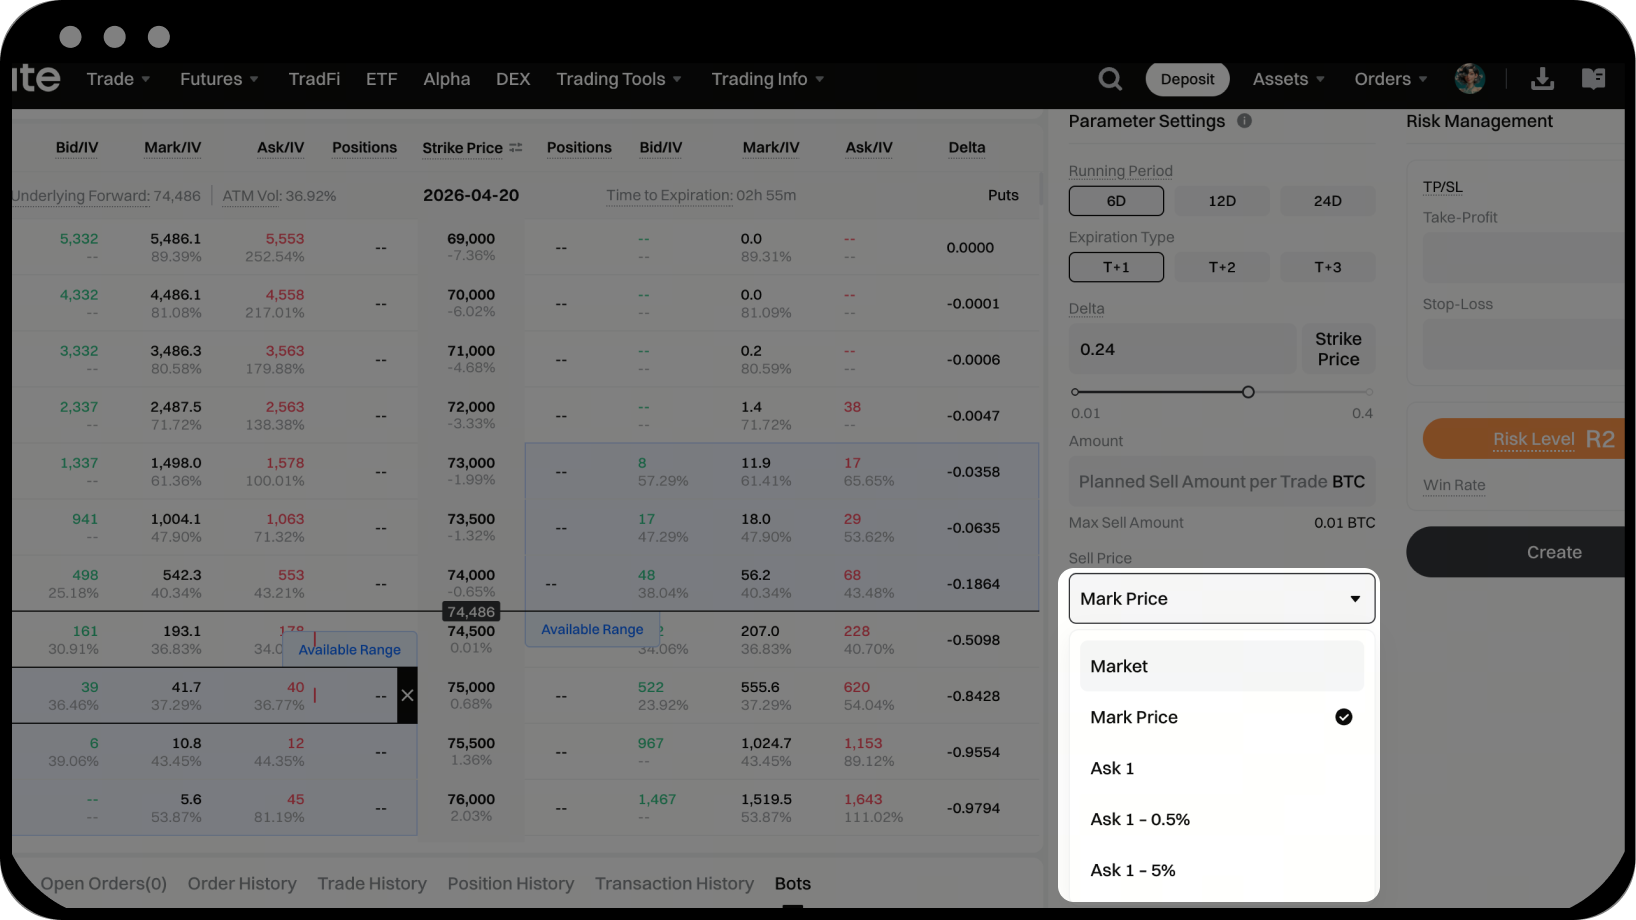Switch to the Trade History tab
Viewport: 1636px width, 920px height.
tap(371, 884)
